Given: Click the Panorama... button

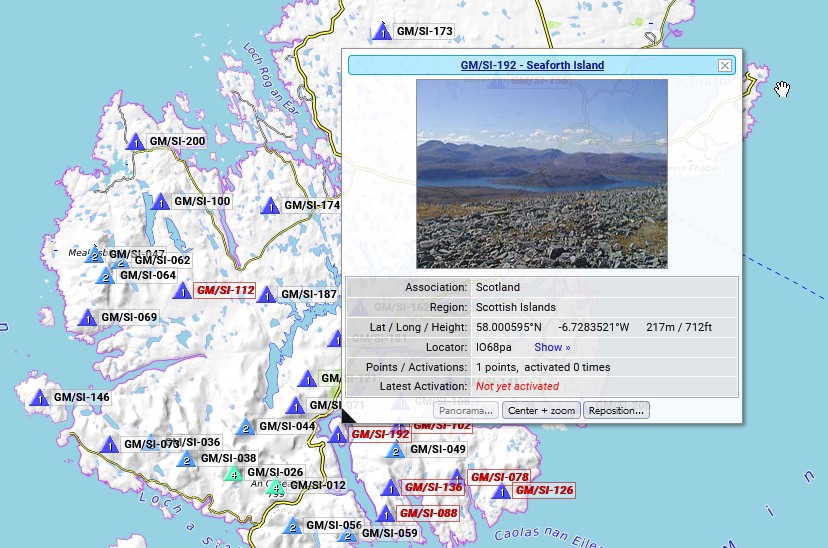Looking at the screenshot, I should 466,411.
